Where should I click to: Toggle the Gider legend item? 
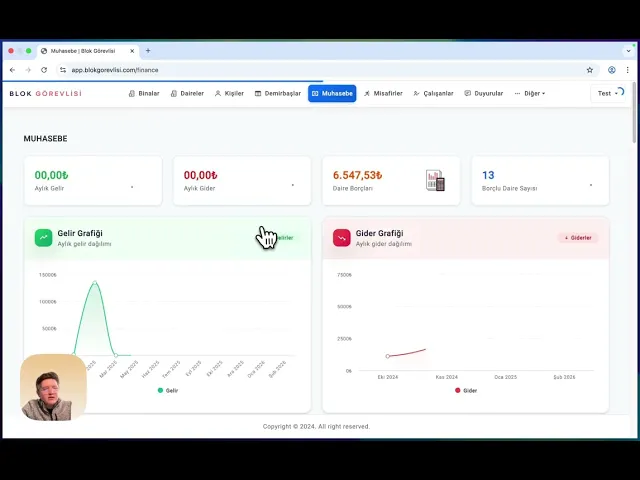(x=466, y=391)
